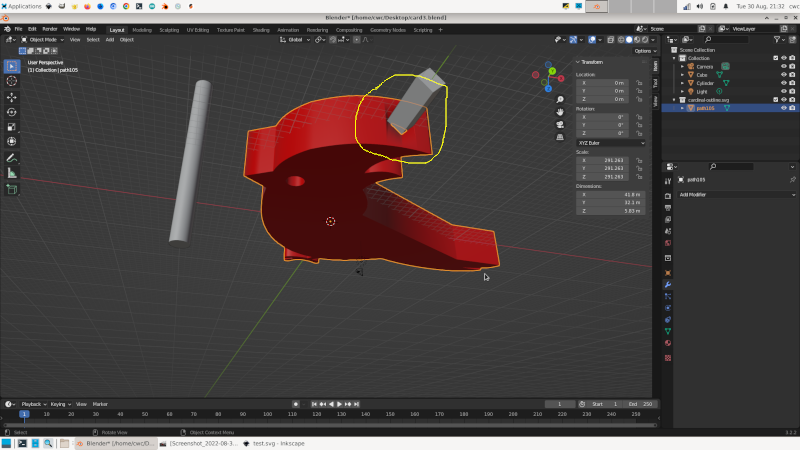800x450 pixels.
Task: Open the Scene properties tab
Action: click(x=668, y=231)
